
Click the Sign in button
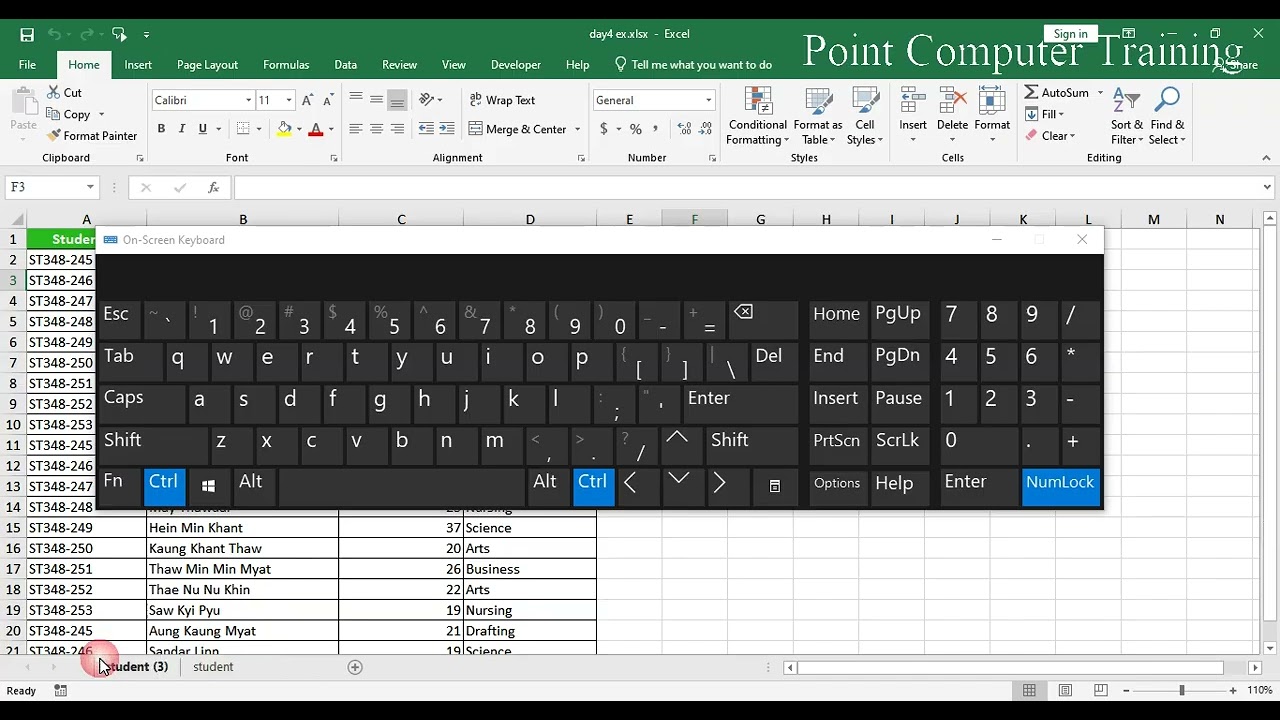(1070, 34)
